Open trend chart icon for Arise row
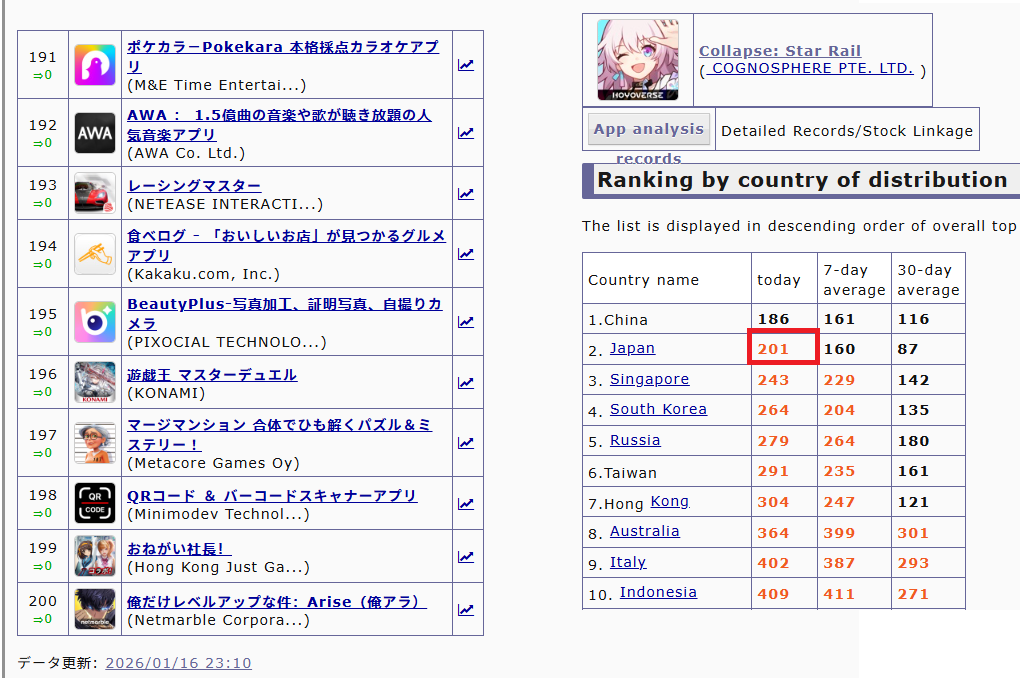The image size is (1021, 678). pyautogui.click(x=466, y=610)
